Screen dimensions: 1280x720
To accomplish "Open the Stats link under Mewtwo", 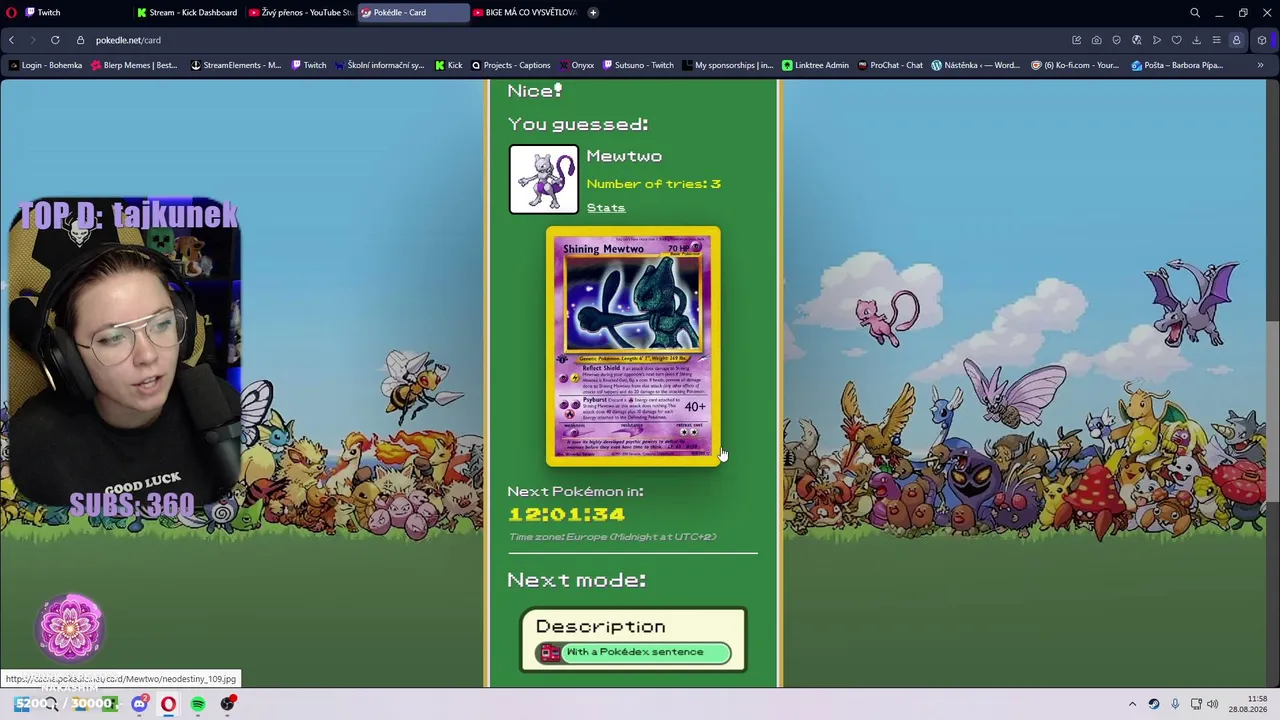I will coord(606,208).
